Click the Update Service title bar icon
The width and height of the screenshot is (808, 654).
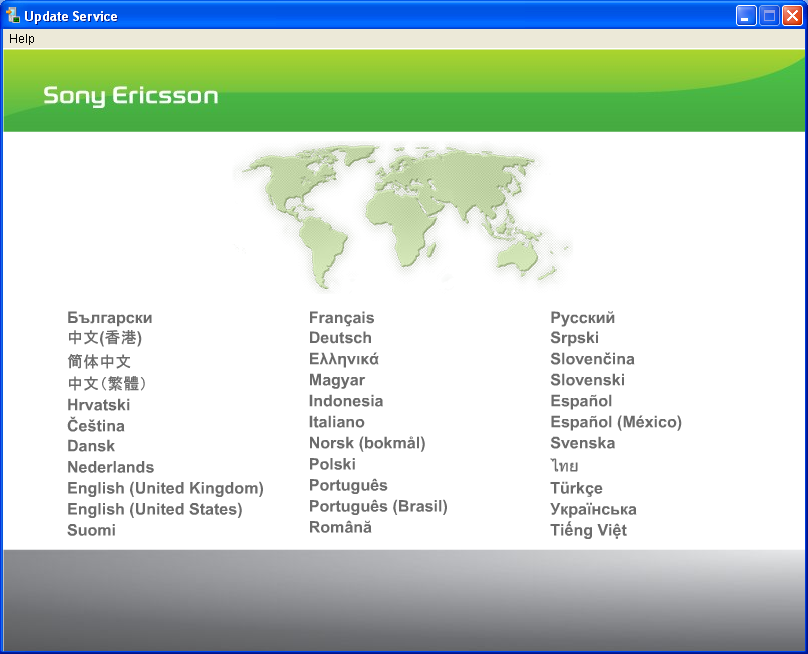tap(13, 16)
